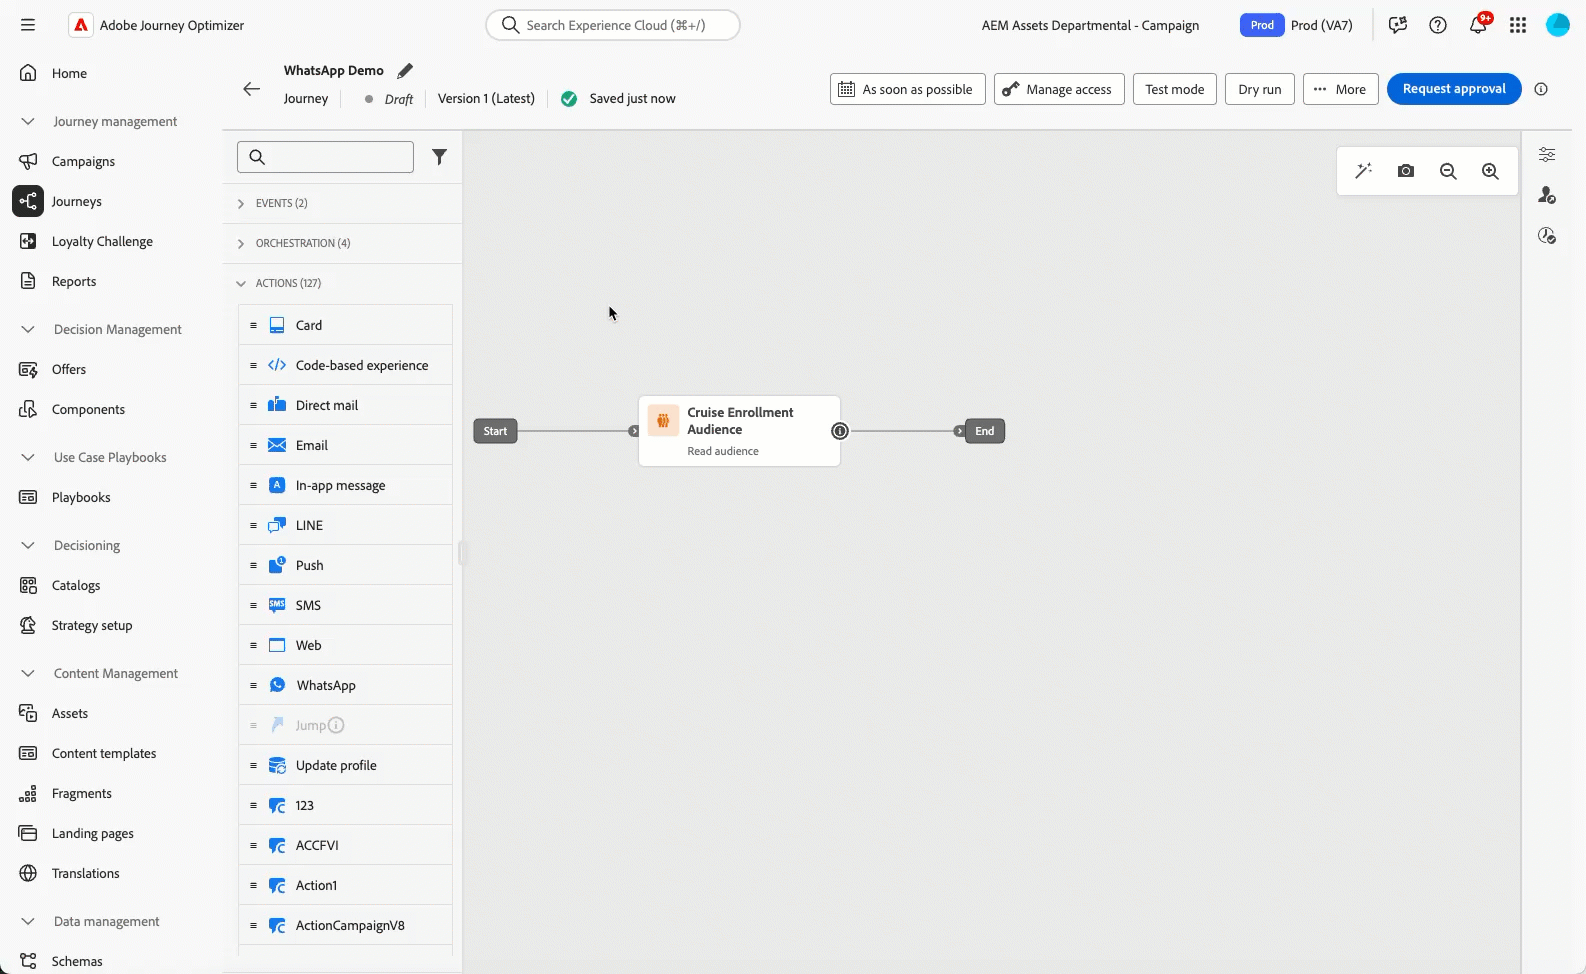Open the More options dropdown
The height and width of the screenshot is (974, 1586).
pos(1340,89)
